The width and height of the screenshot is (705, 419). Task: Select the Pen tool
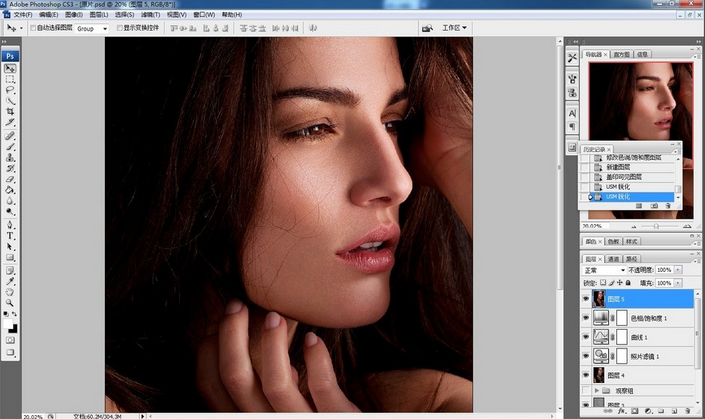(x=10, y=225)
